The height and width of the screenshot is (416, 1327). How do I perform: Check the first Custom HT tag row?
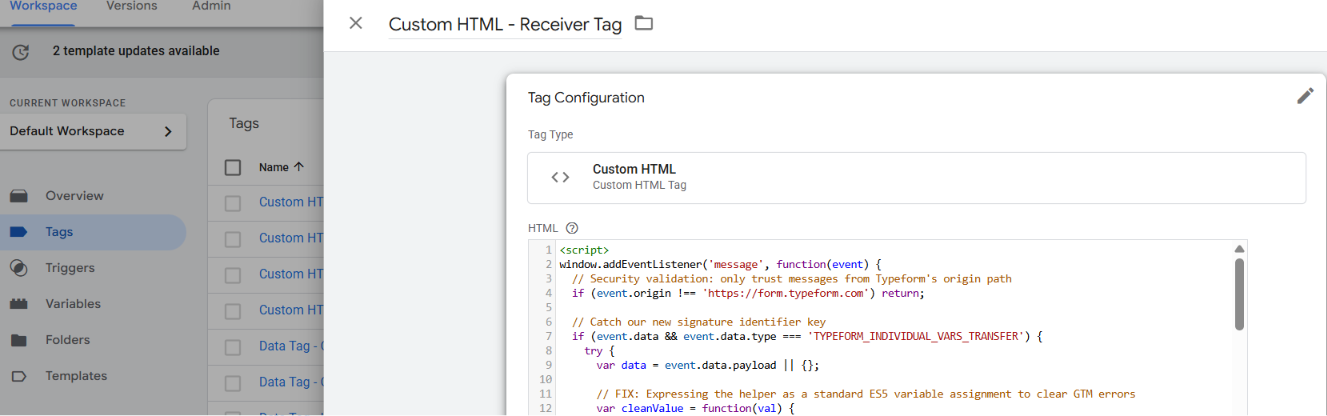(x=233, y=203)
